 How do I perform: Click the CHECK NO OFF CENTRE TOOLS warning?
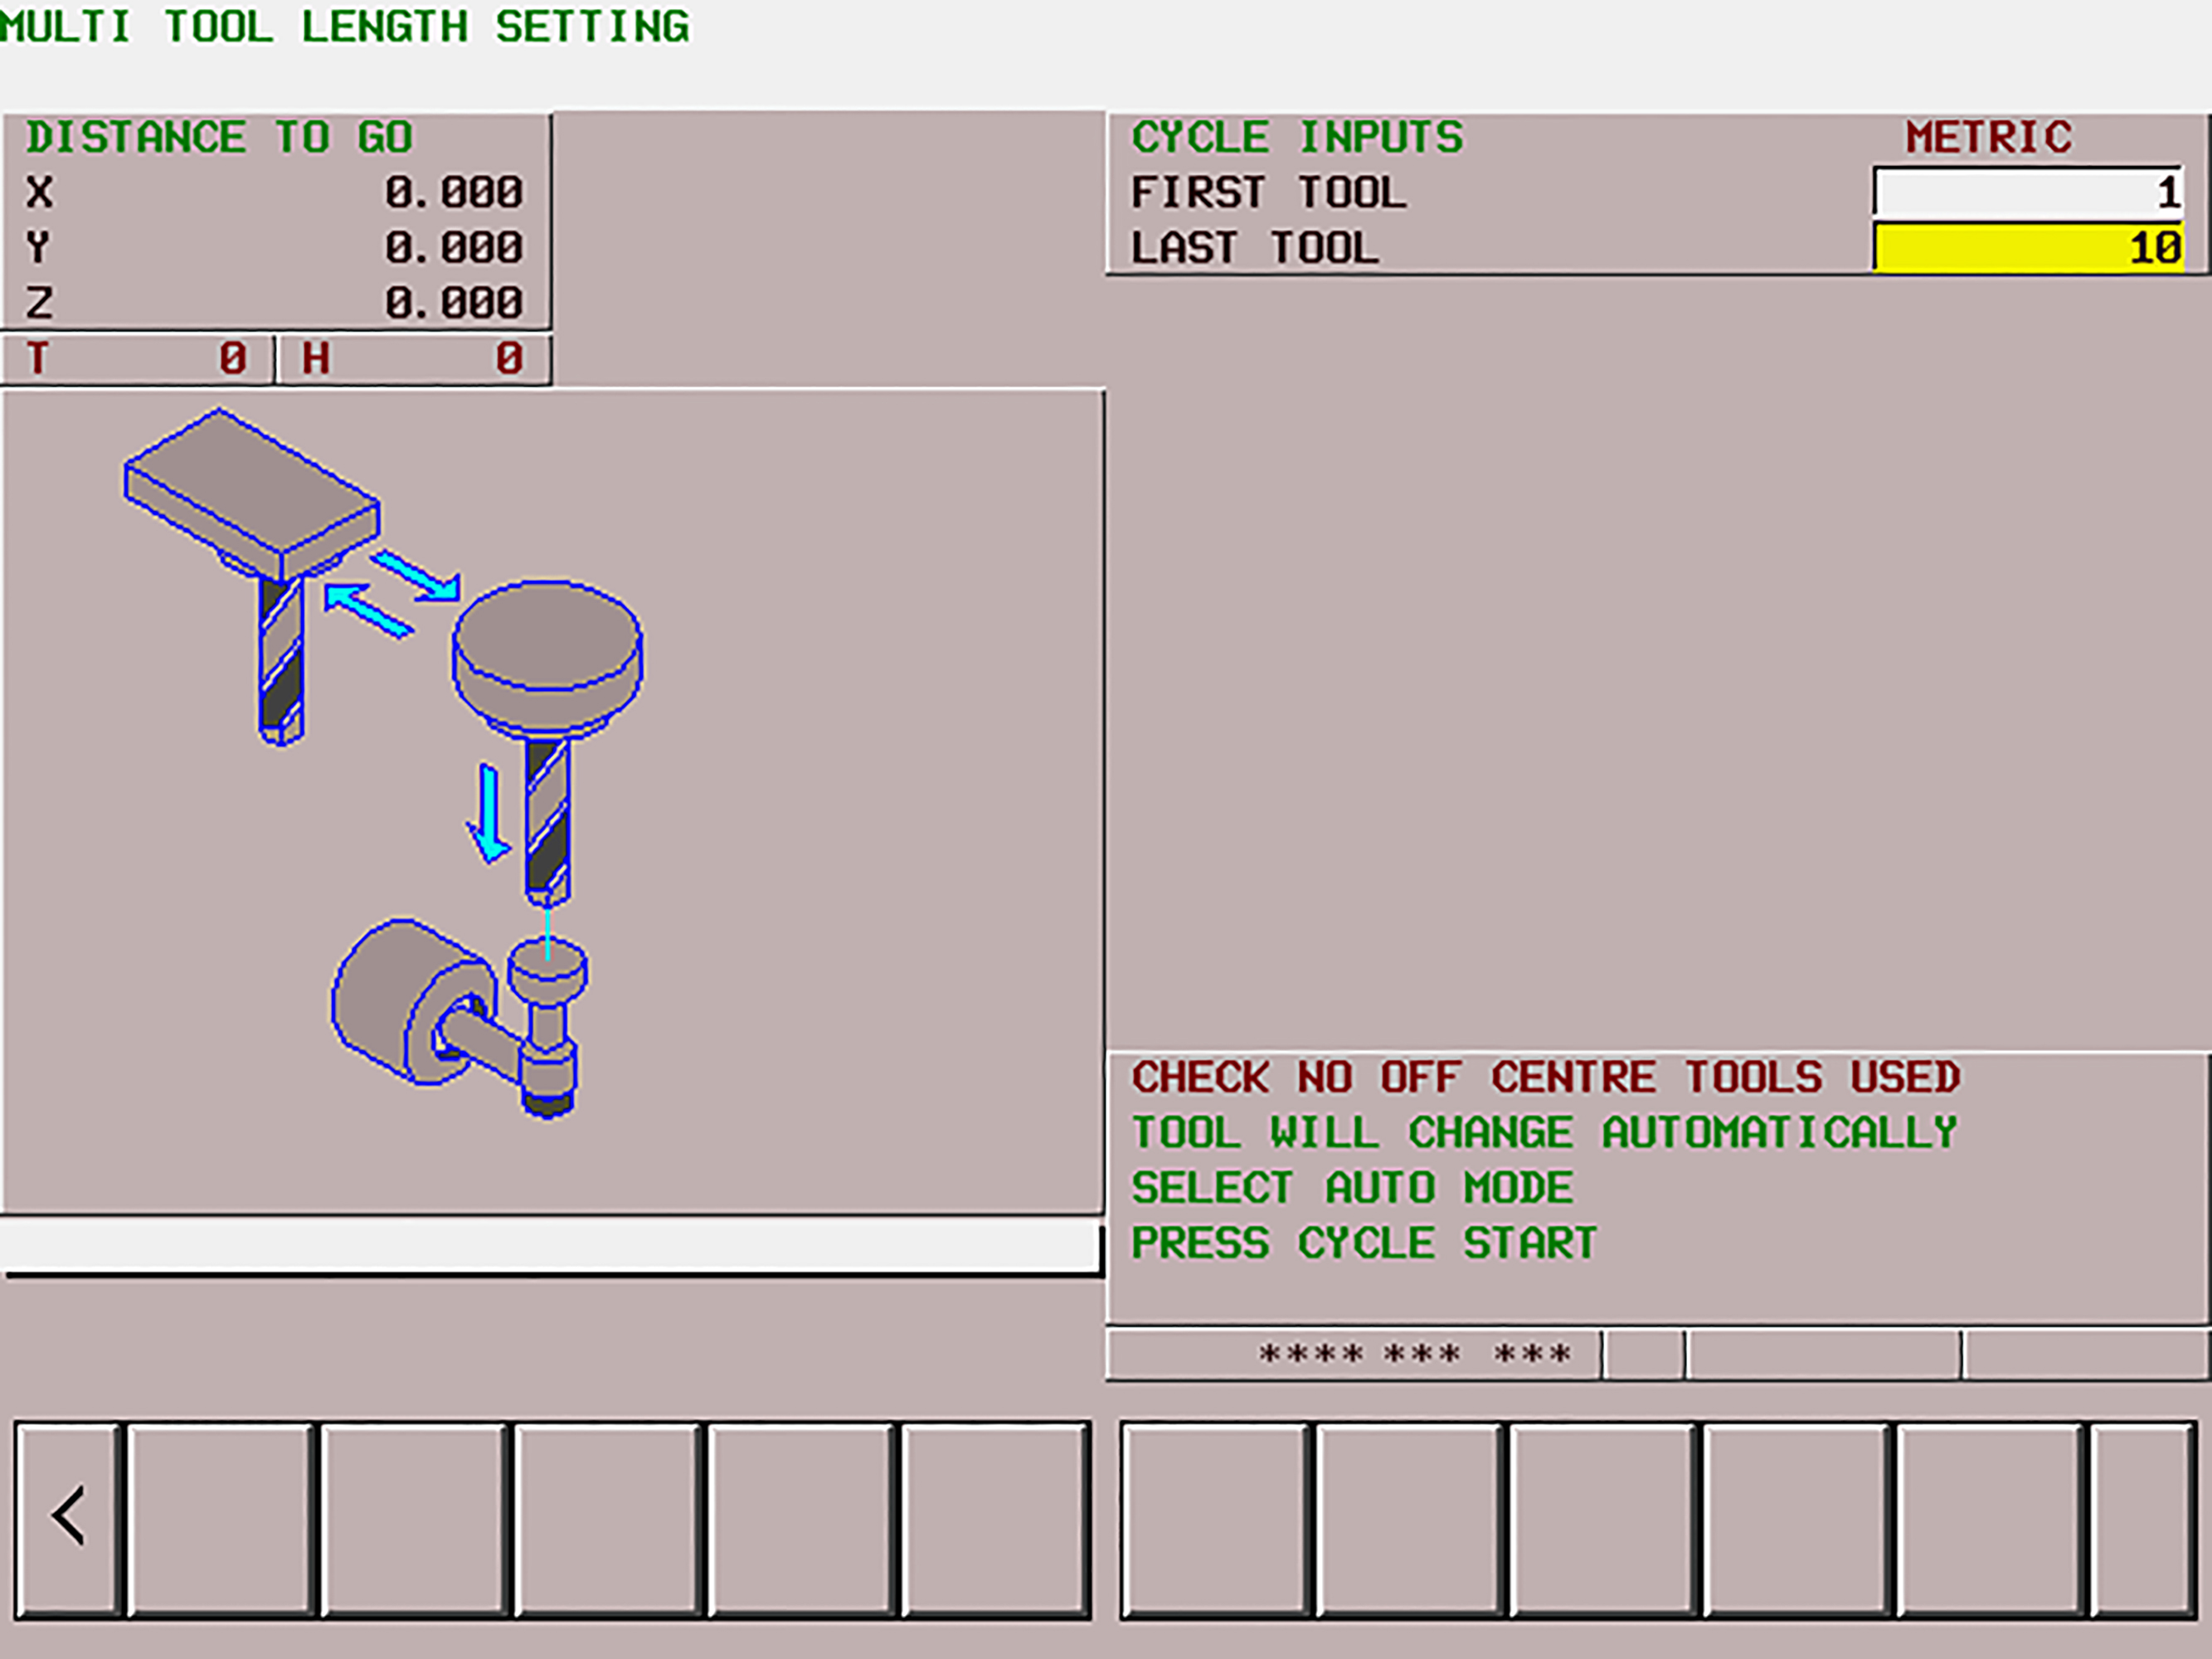tap(1545, 1078)
